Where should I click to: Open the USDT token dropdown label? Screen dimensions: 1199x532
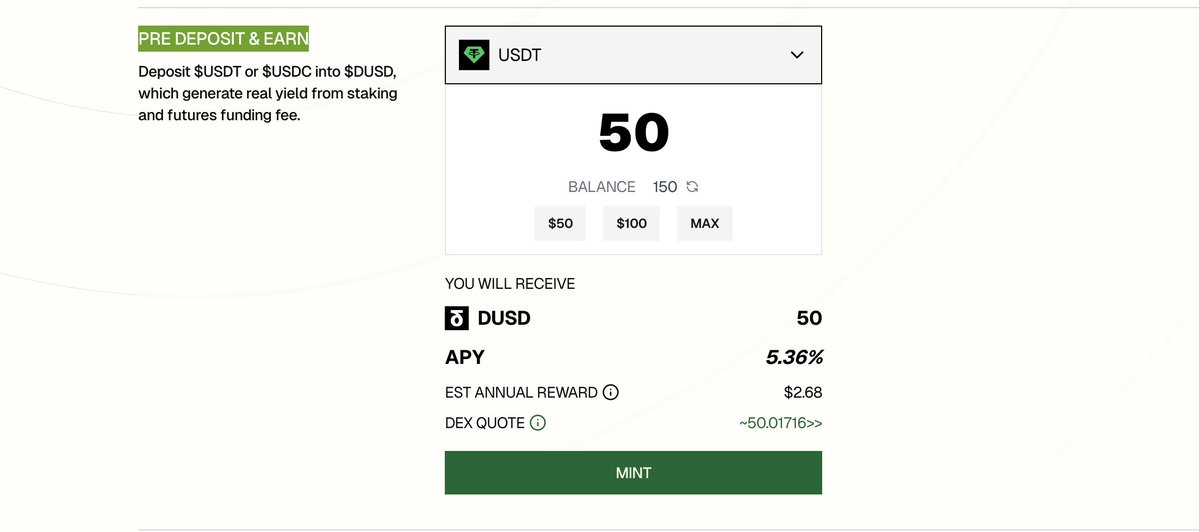520,55
